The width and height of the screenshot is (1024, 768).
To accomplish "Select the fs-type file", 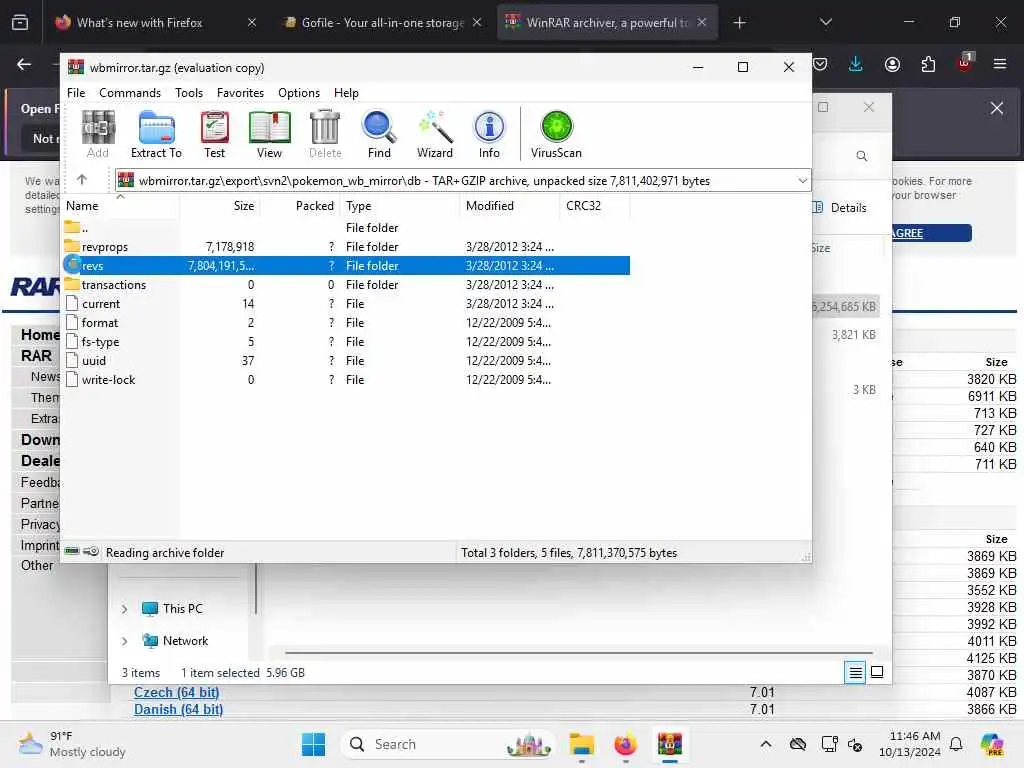I will point(346,342).
